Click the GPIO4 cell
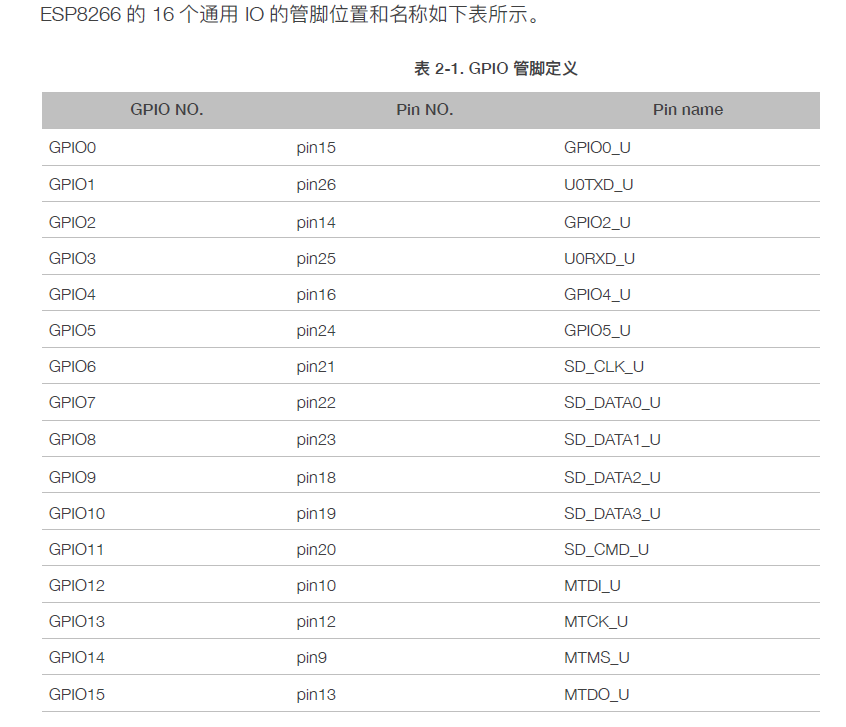The height and width of the screenshot is (727, 846). [72, 295]
